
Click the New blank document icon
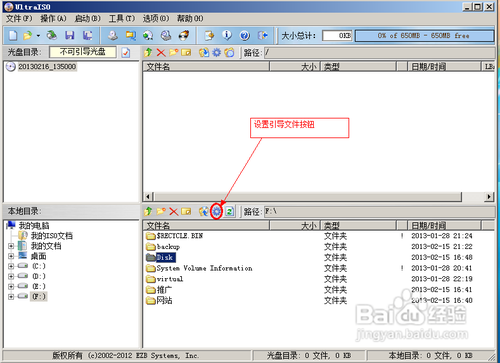click(x=13, y=35)
